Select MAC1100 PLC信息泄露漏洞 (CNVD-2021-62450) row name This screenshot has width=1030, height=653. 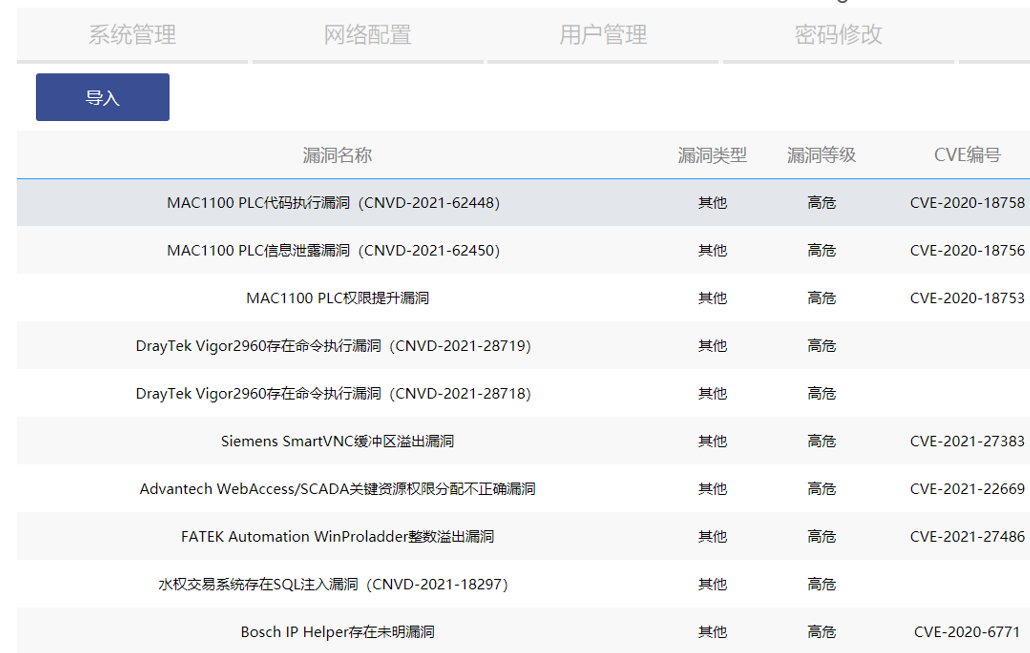tap(334, 250)
